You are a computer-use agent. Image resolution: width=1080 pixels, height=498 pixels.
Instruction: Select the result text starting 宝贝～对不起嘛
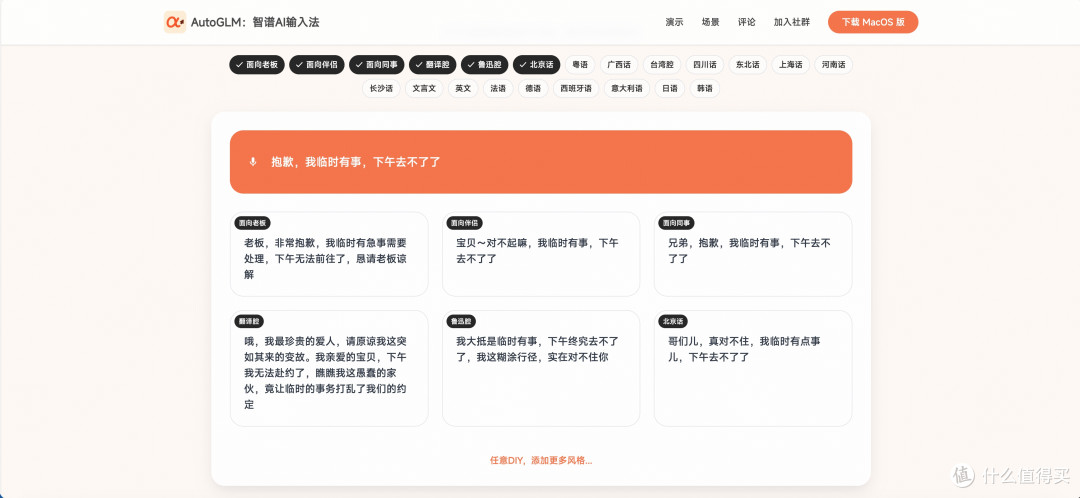[x=537, y=251]
